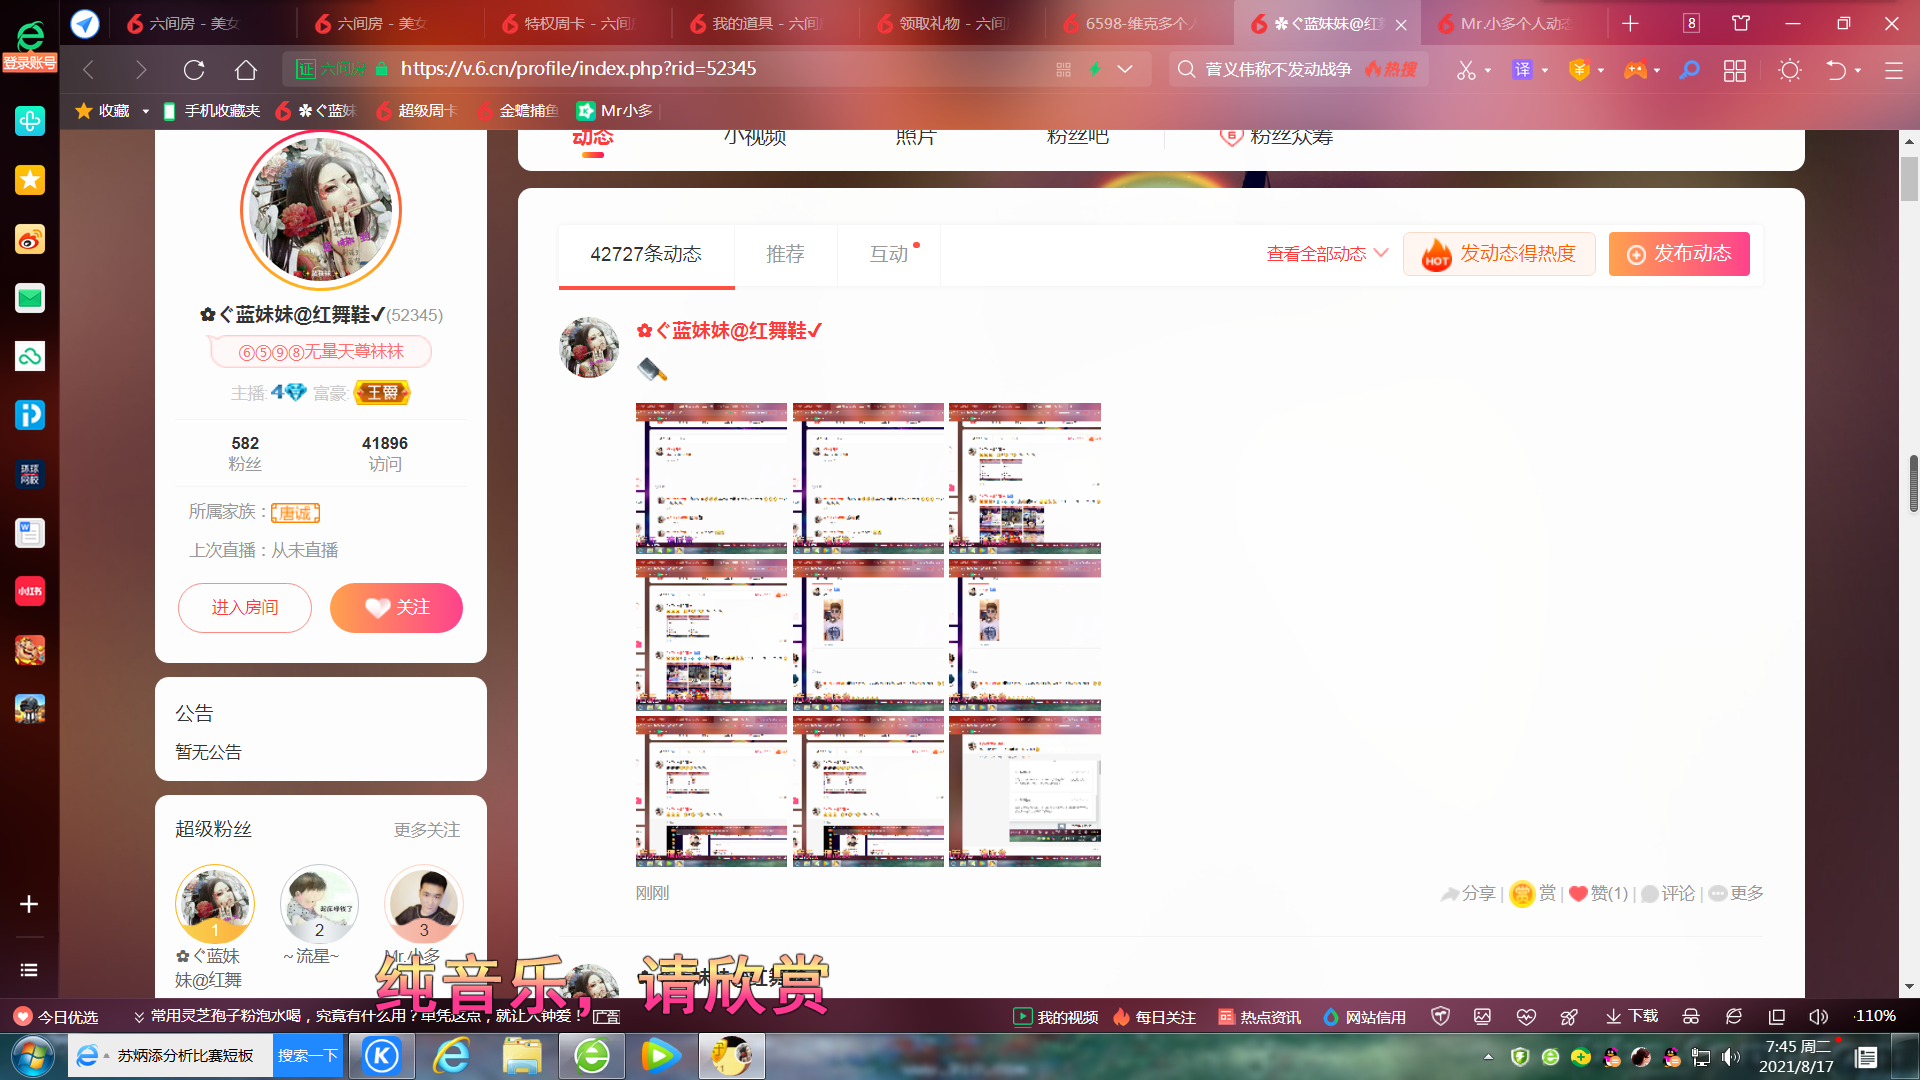This screenshot has width=1920, height=1080.
Task: Click the game controller toolbar icon
Action: tap(1635, 70)
